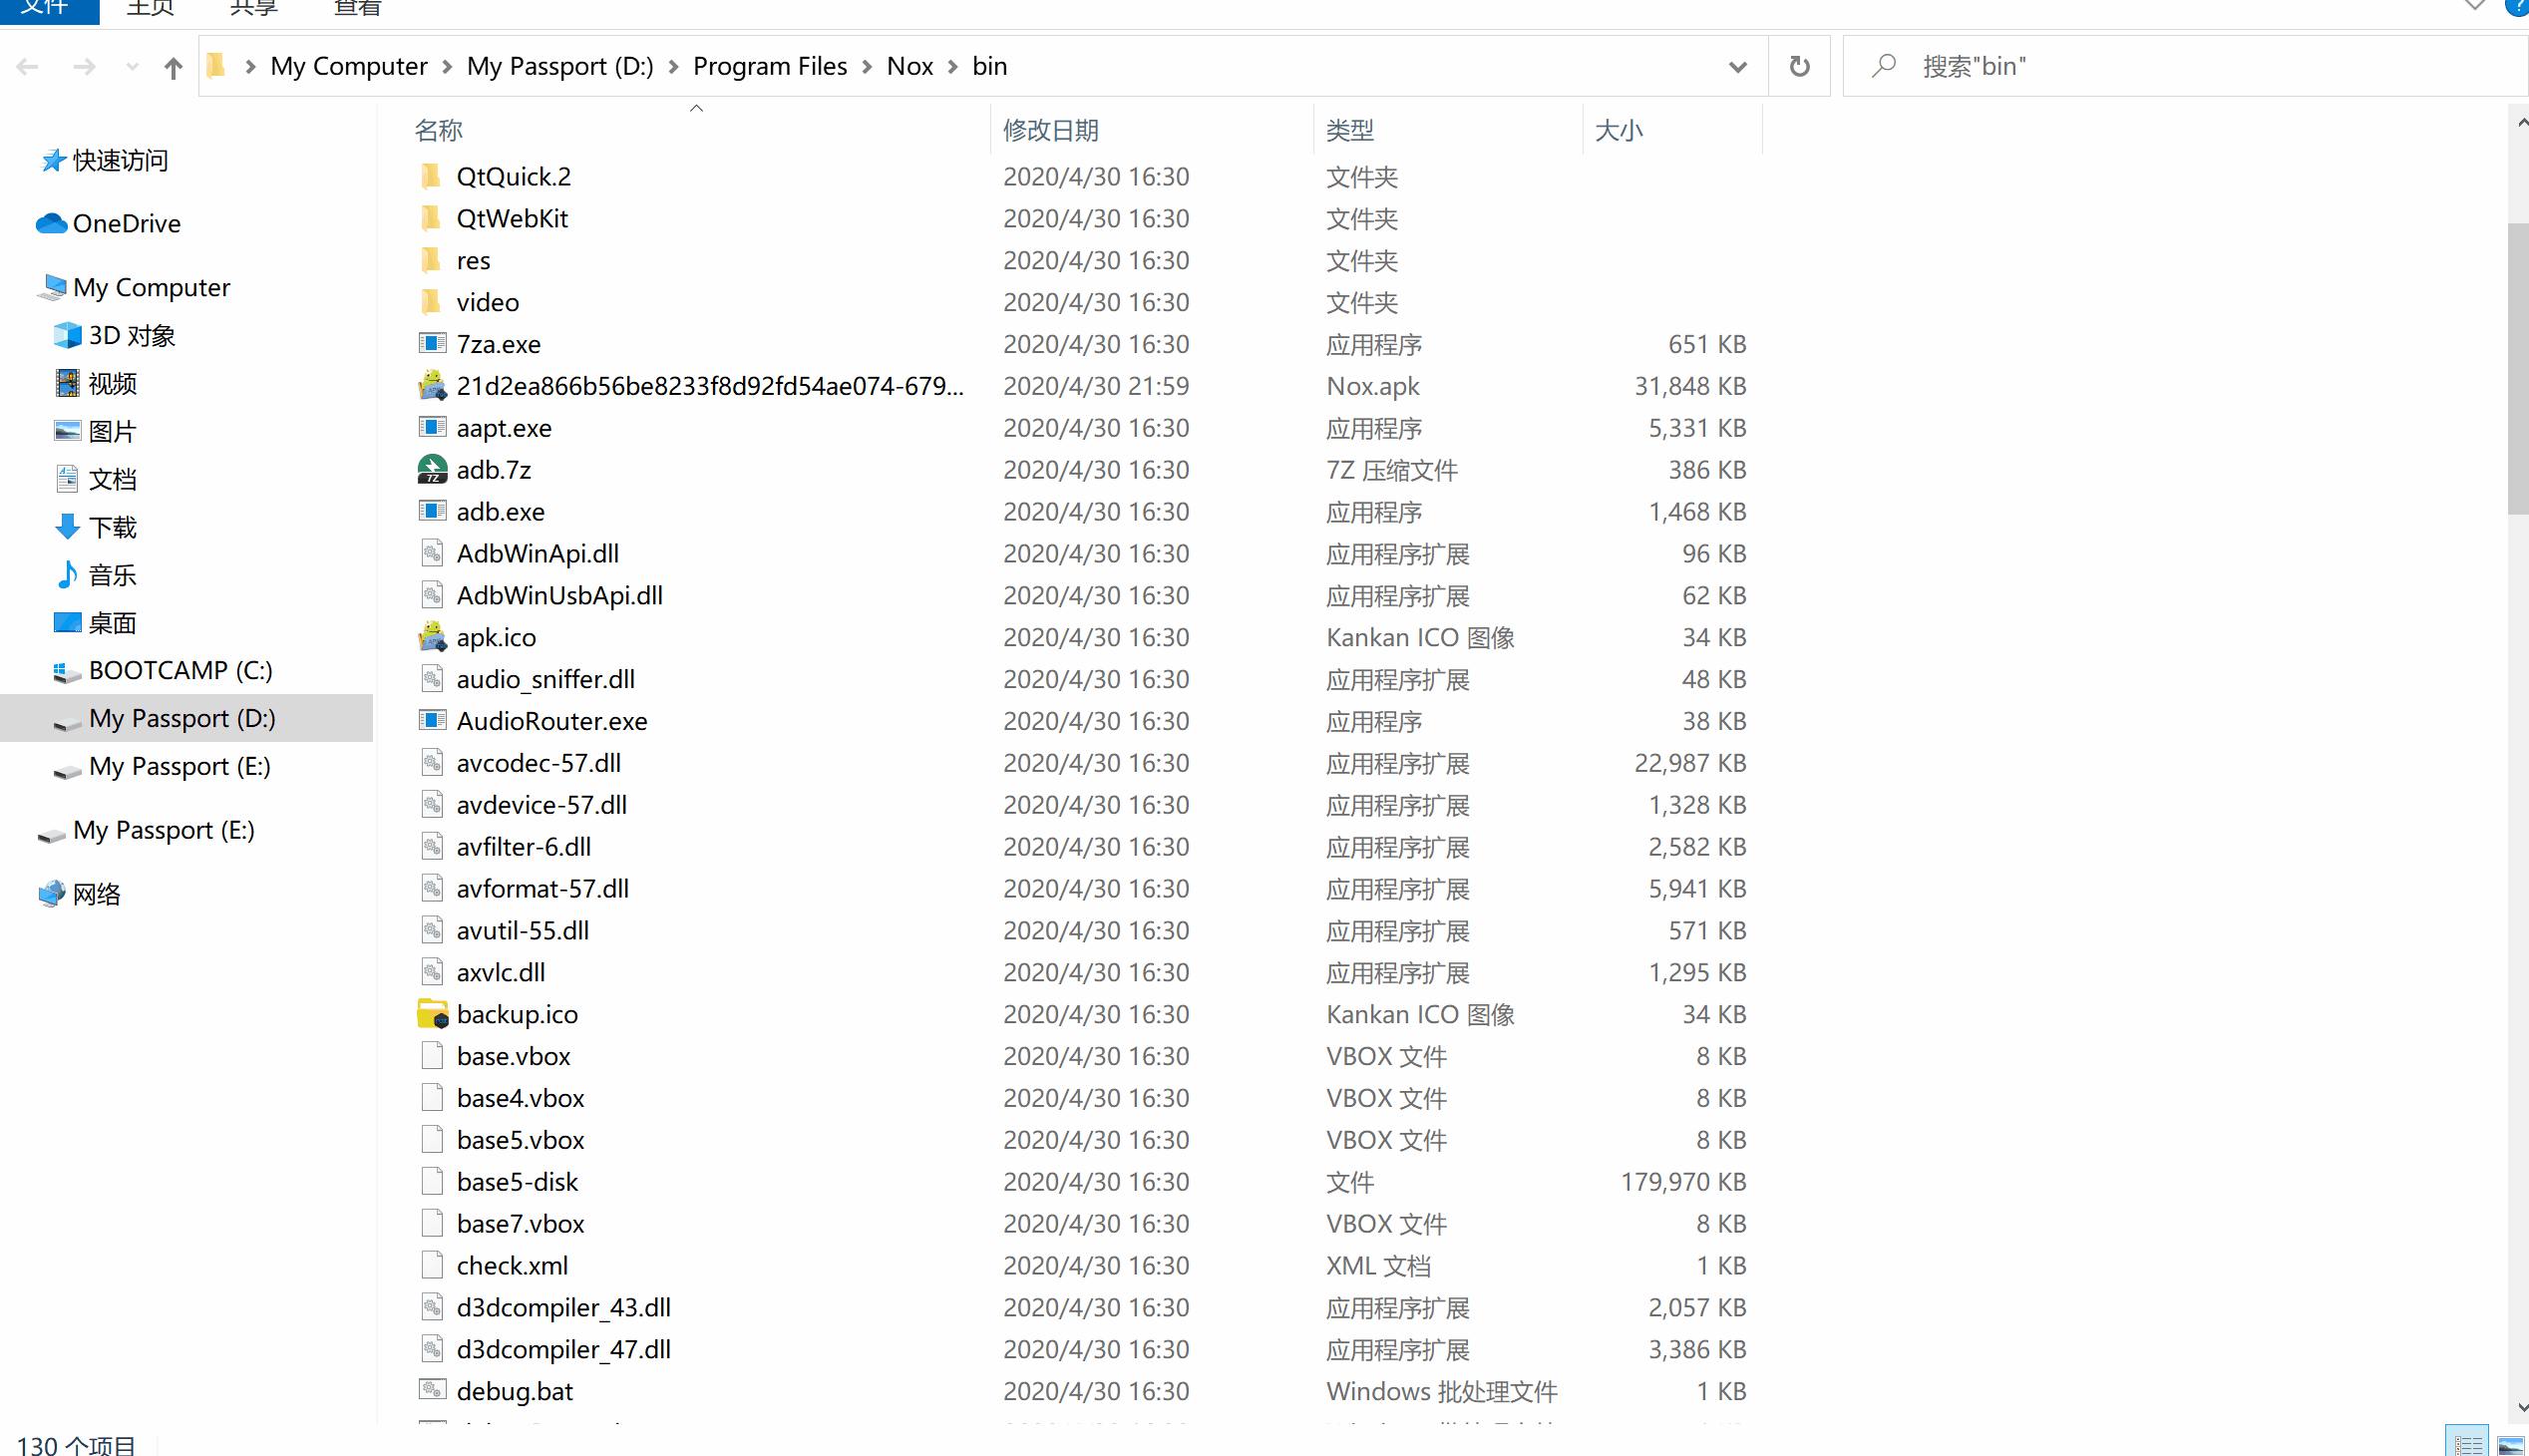Expand chevron after Program Files breadcrumb

[x=867, y=67]
